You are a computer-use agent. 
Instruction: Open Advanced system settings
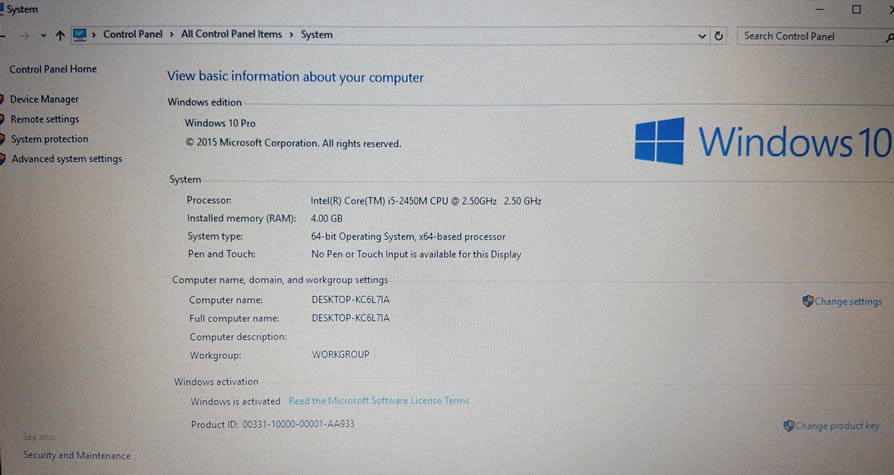tap(67, 159)
